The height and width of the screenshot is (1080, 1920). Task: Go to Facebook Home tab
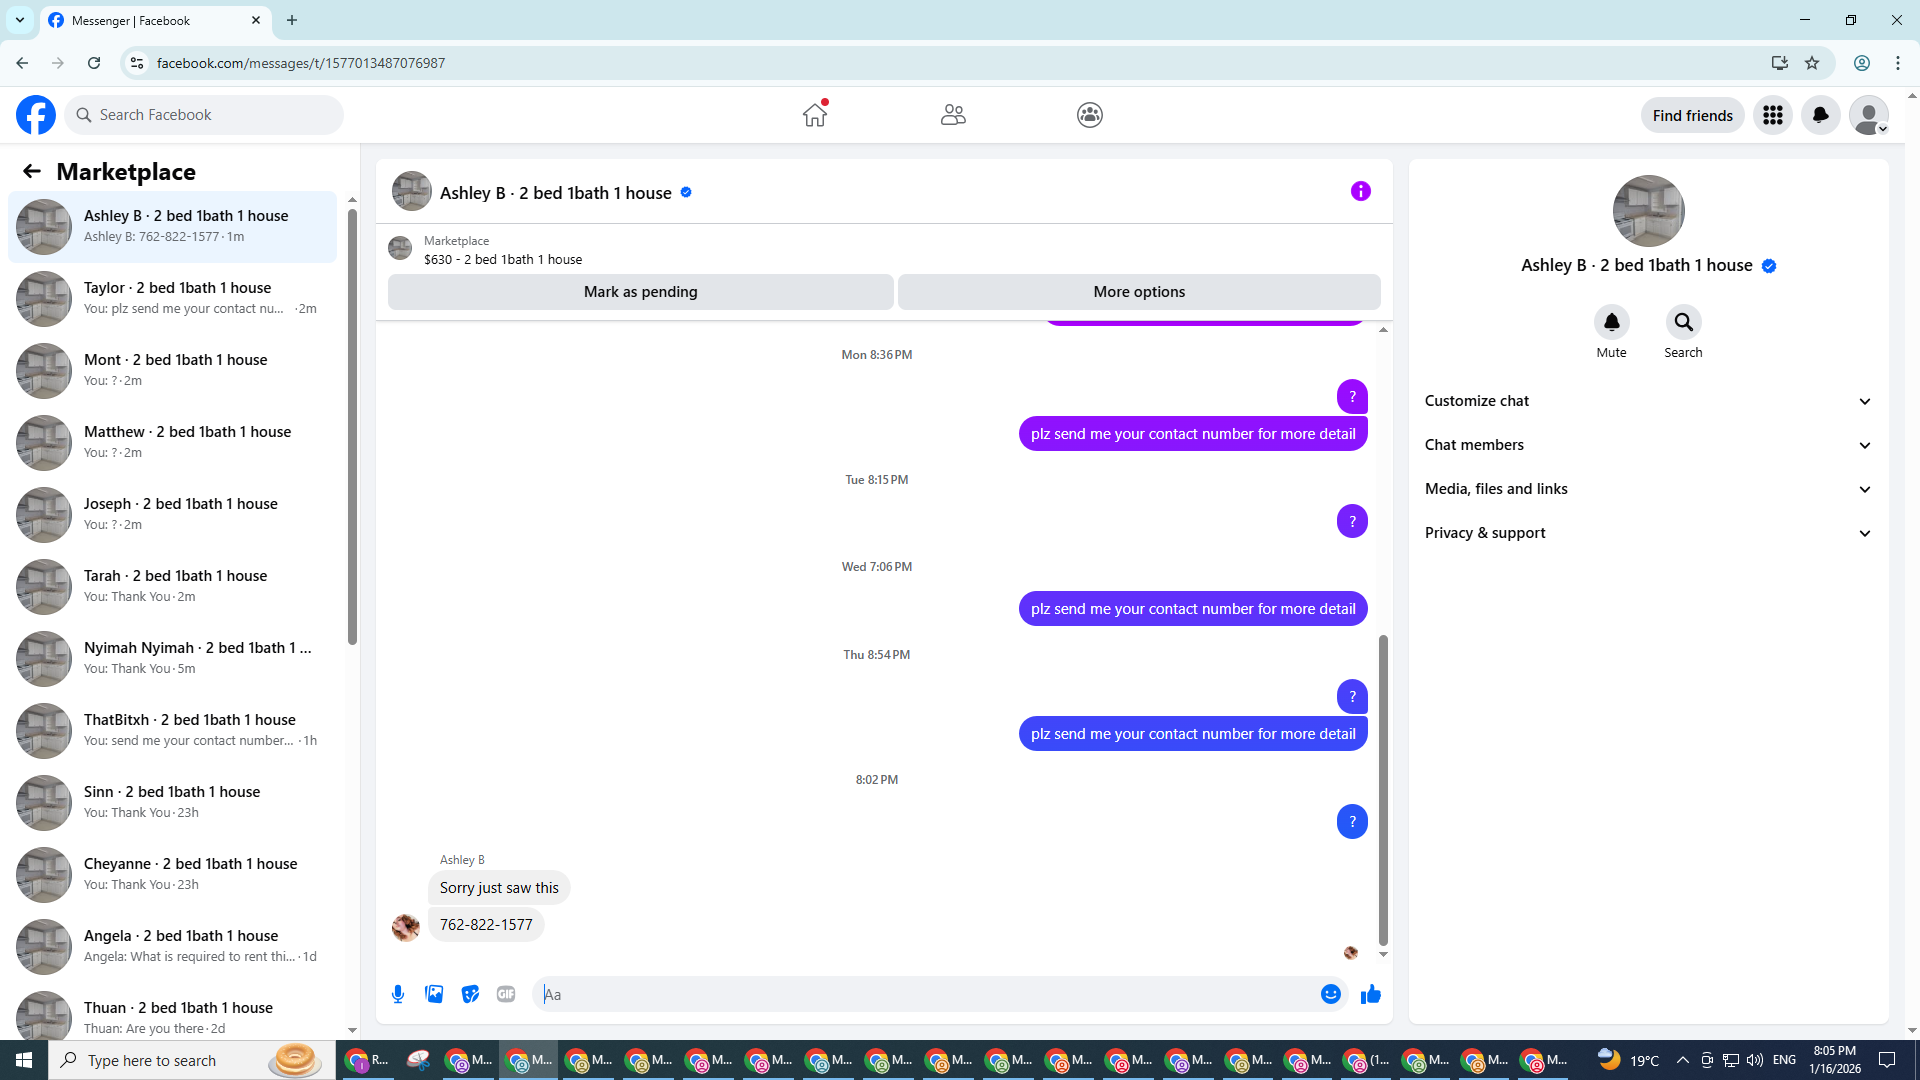tap(815, 115)
